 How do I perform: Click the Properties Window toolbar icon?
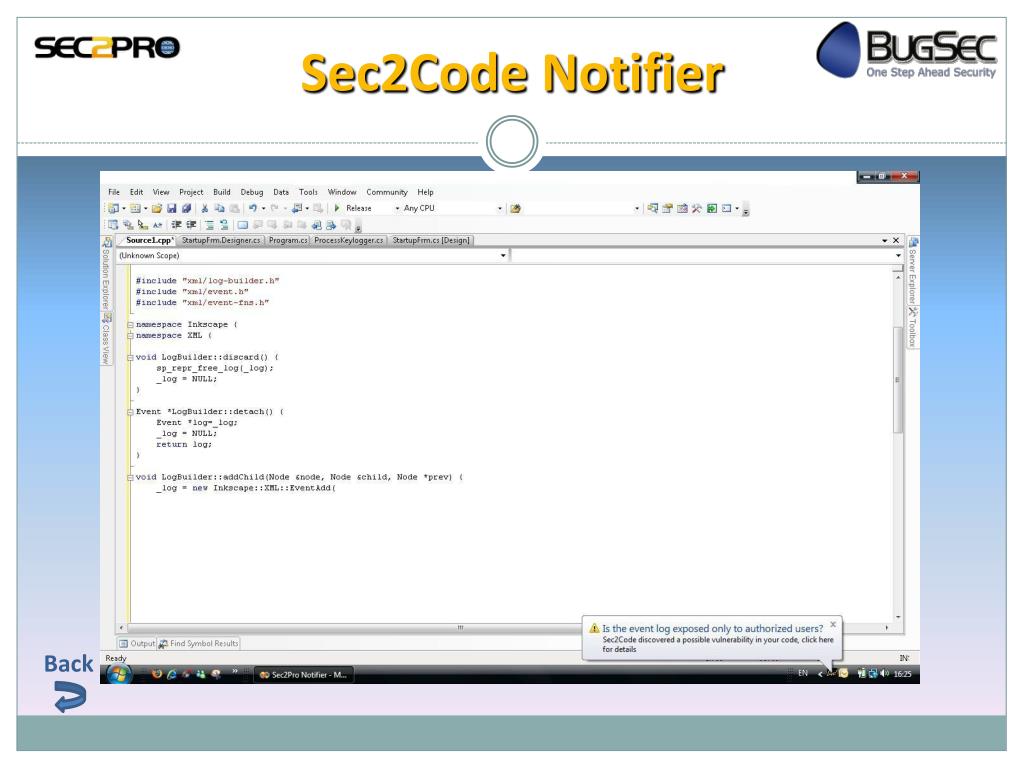667,208
